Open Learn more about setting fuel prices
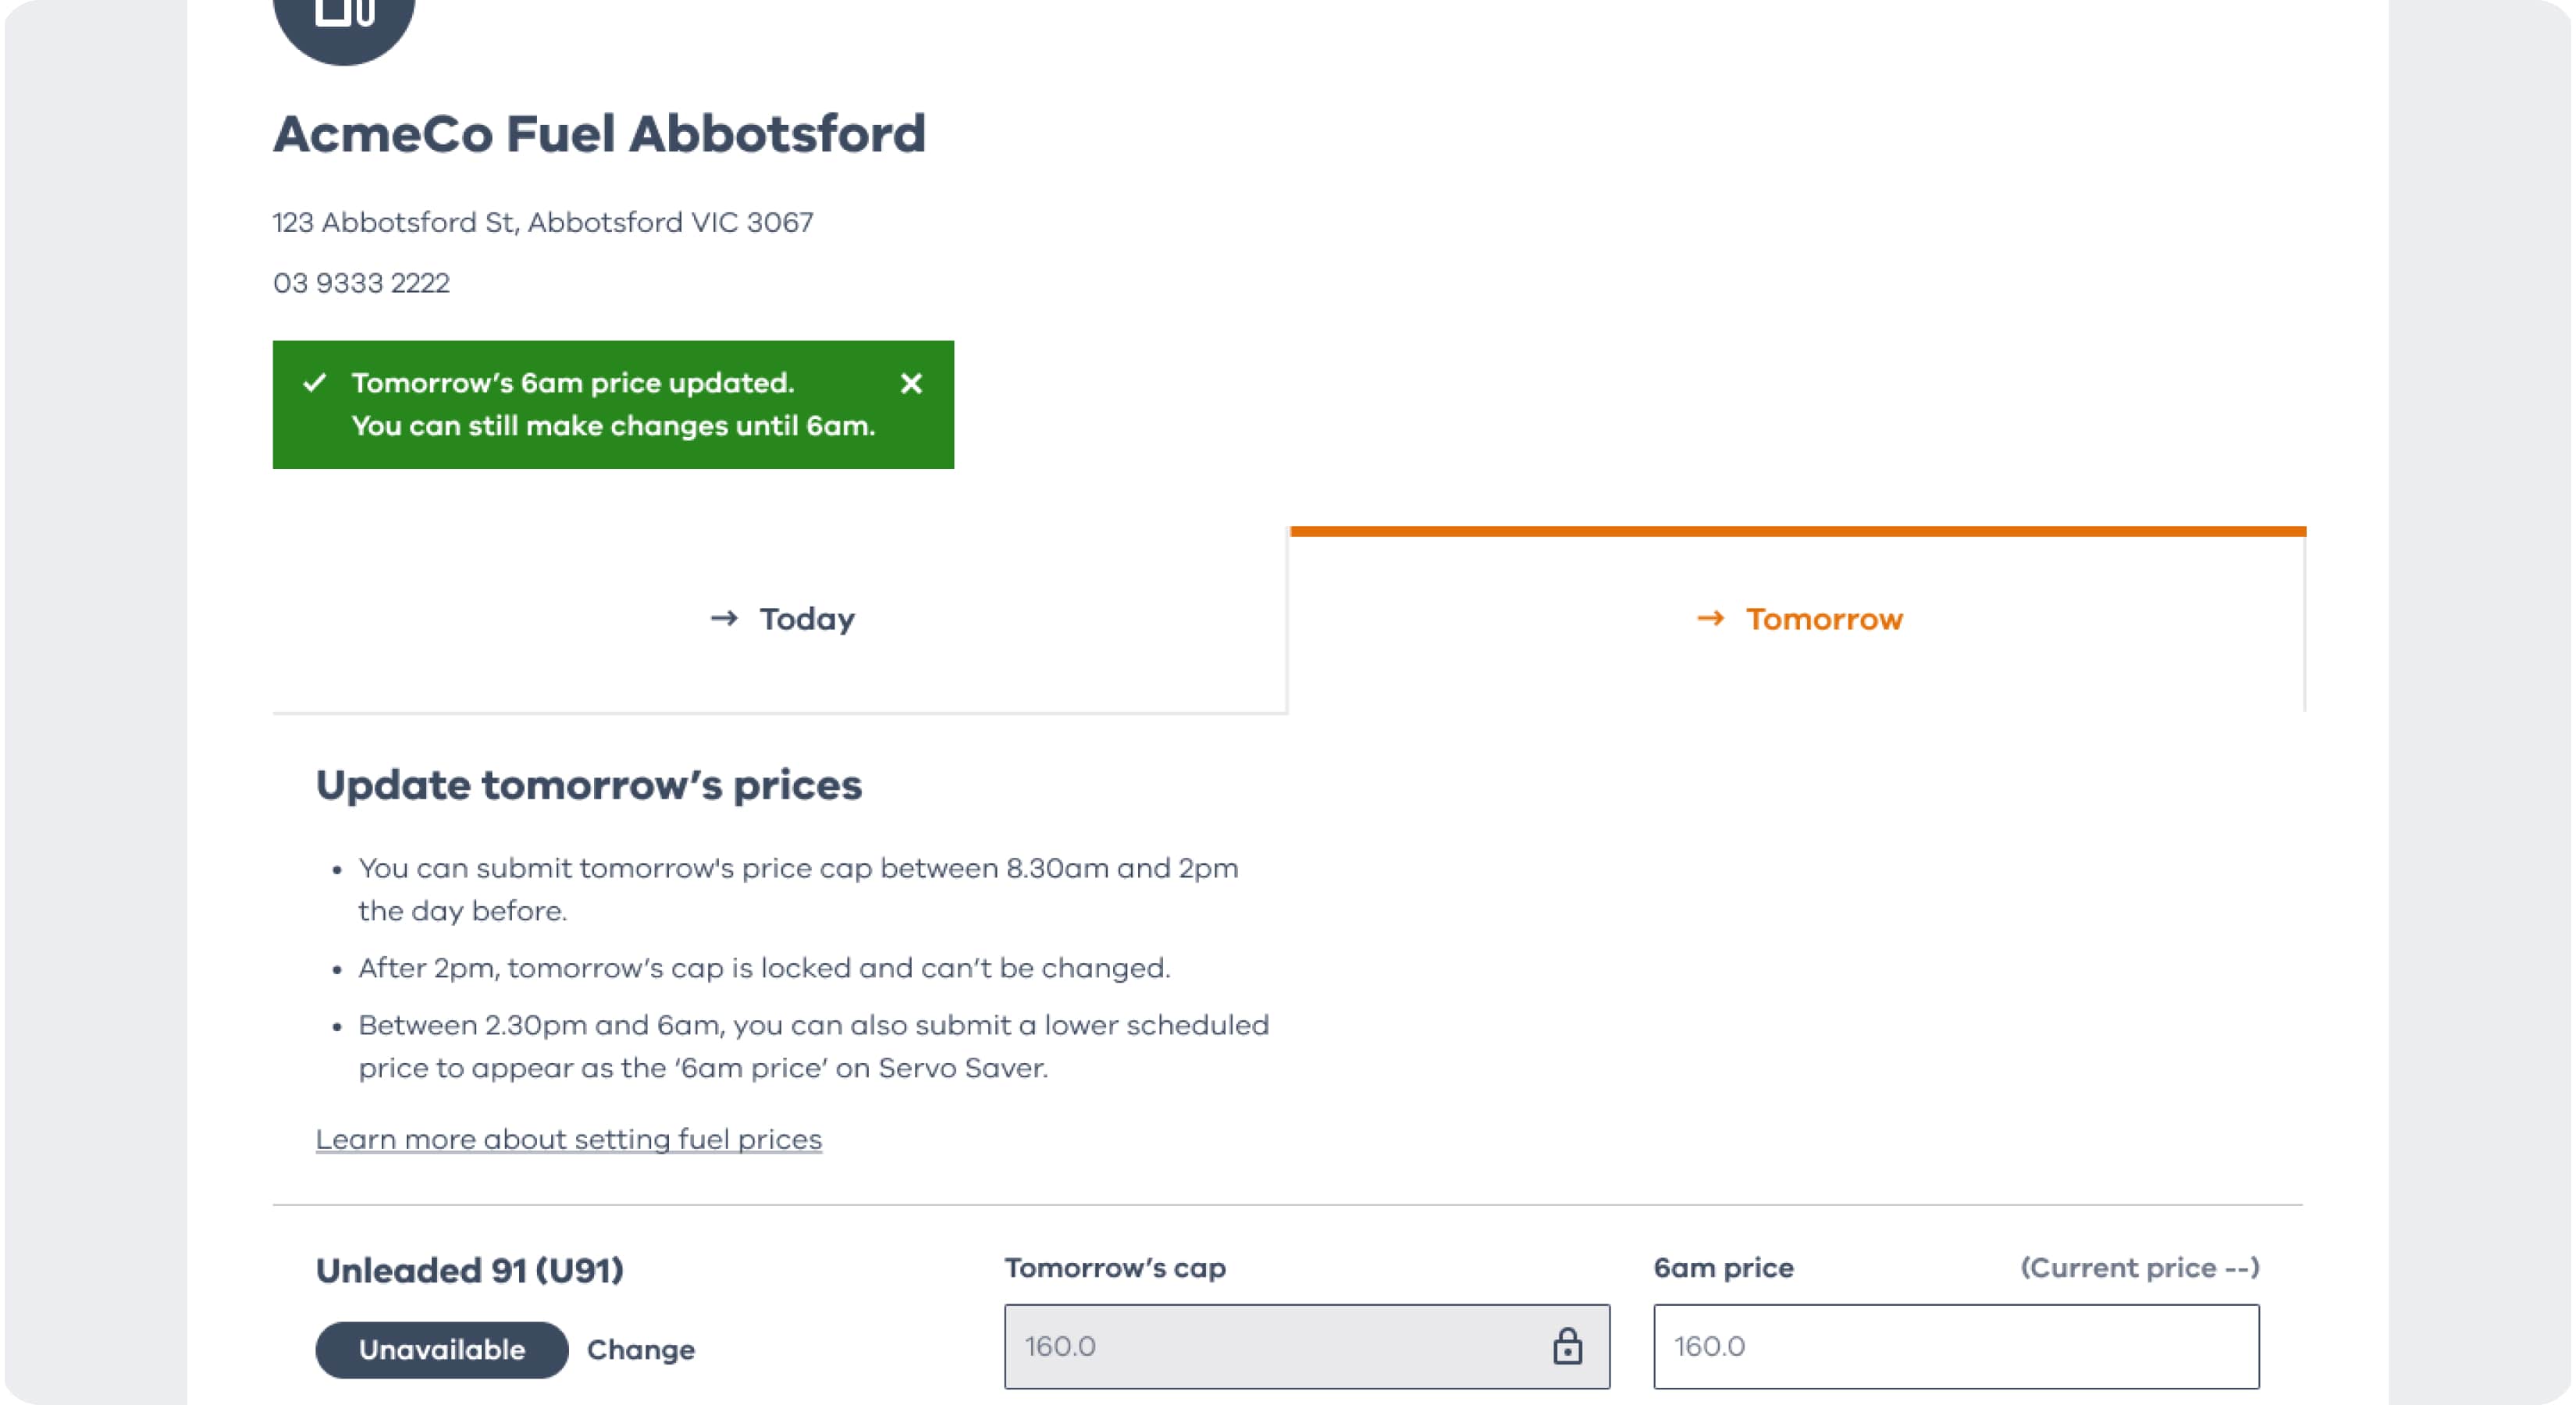This screenshot has width=2576, height=1405. tap(568, 1139)
